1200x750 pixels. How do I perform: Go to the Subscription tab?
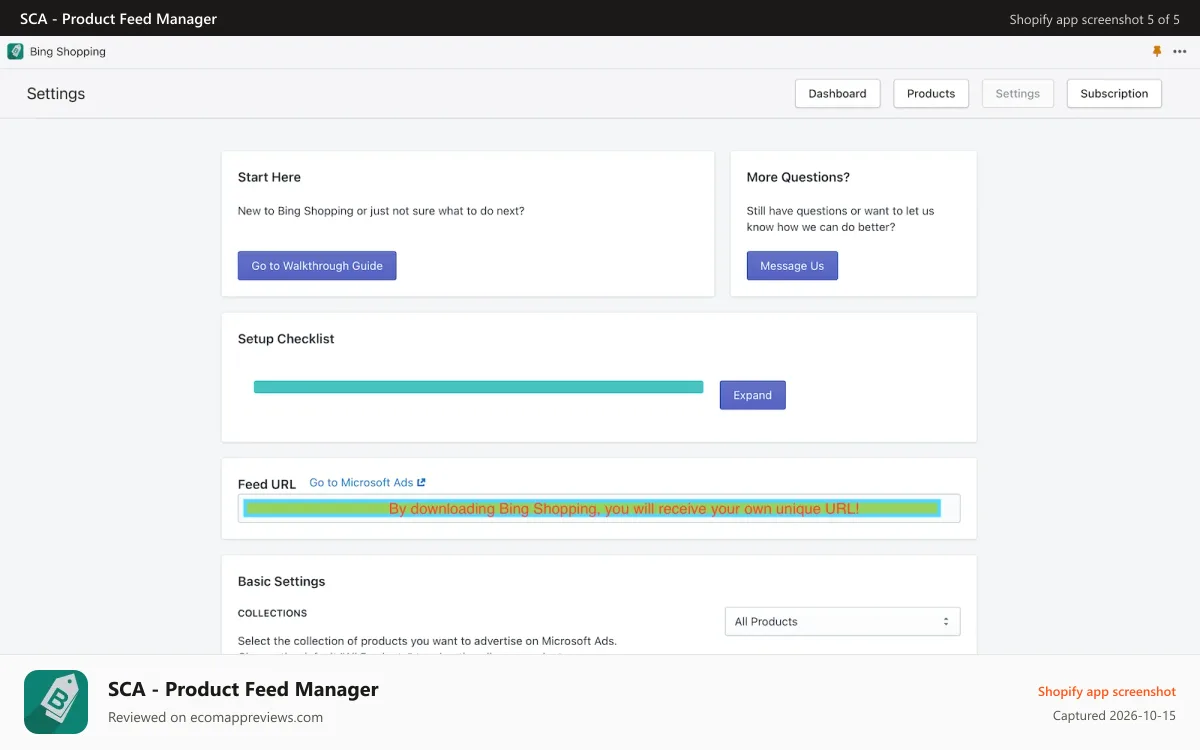click(x=1114, y=93)
